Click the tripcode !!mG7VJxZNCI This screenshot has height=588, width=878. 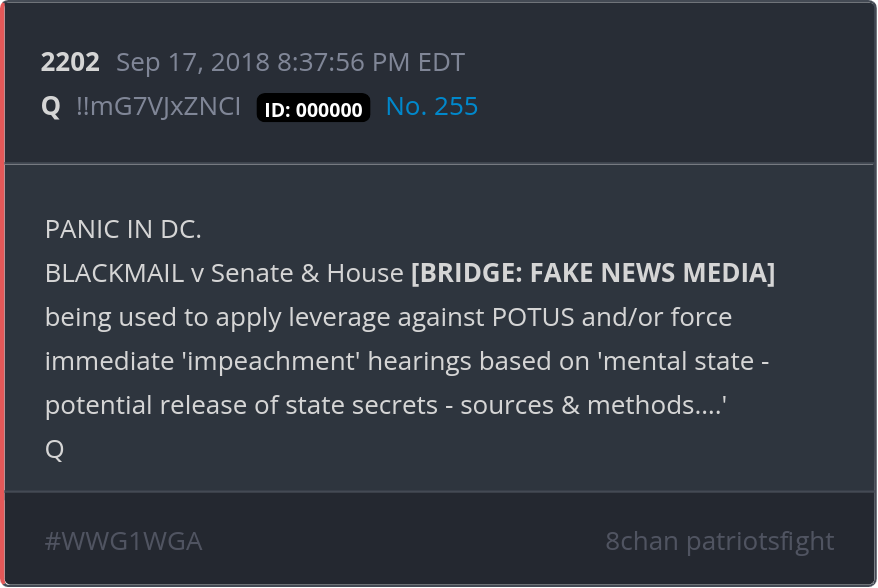click(x=158, y=106)
